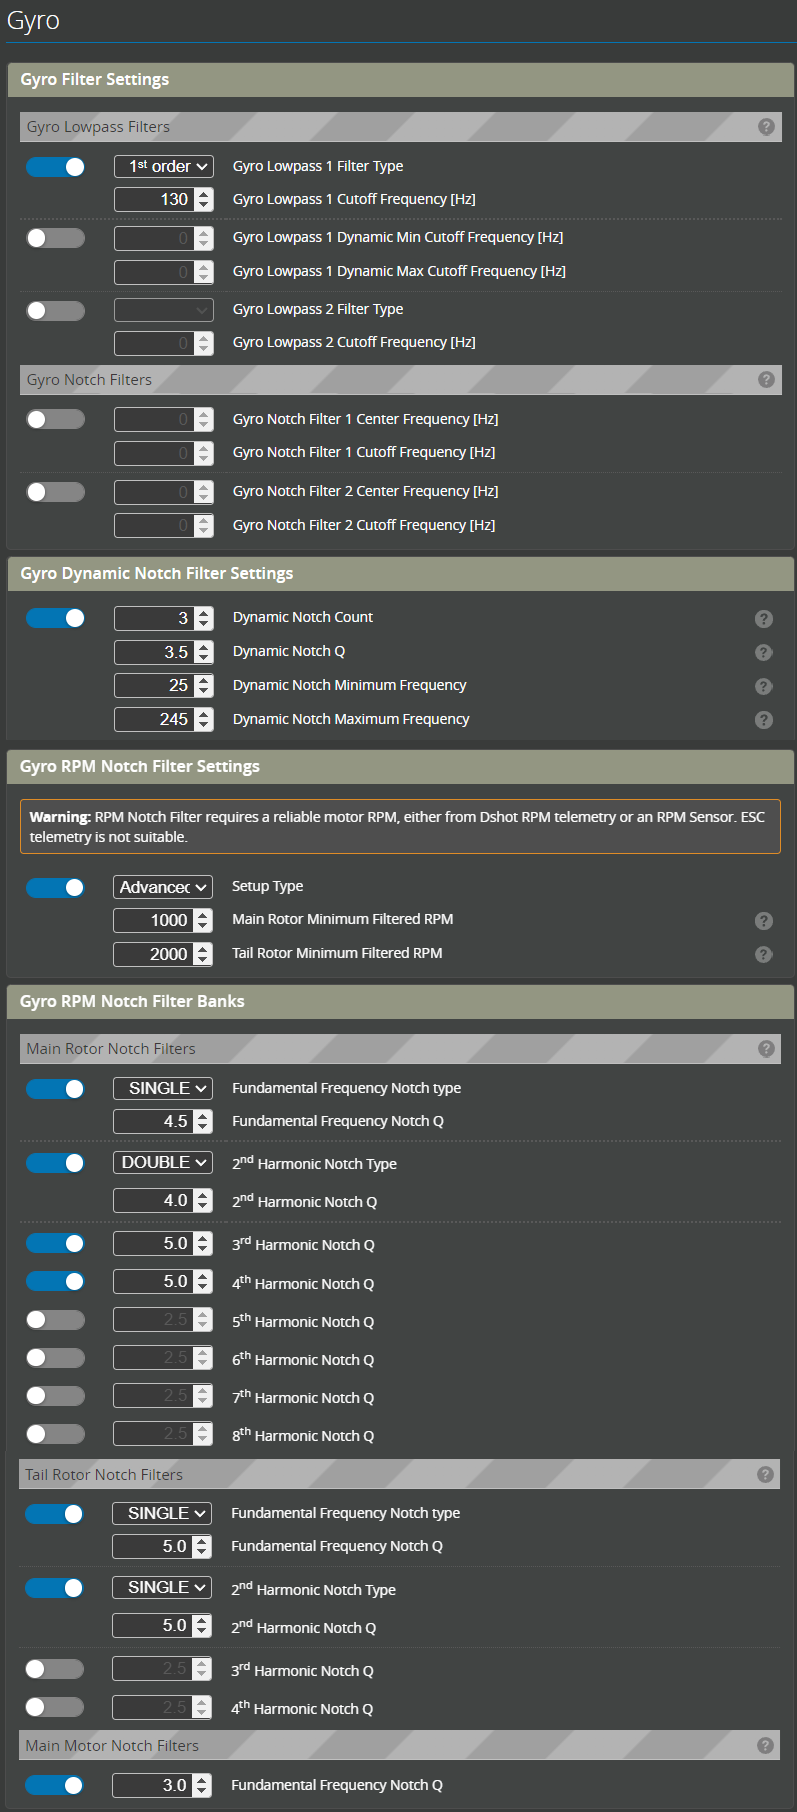797x1812 pixels.
Task: Click the Gyro Lowpass 1 Cutoff Frequency field
Action: point(155,199)
